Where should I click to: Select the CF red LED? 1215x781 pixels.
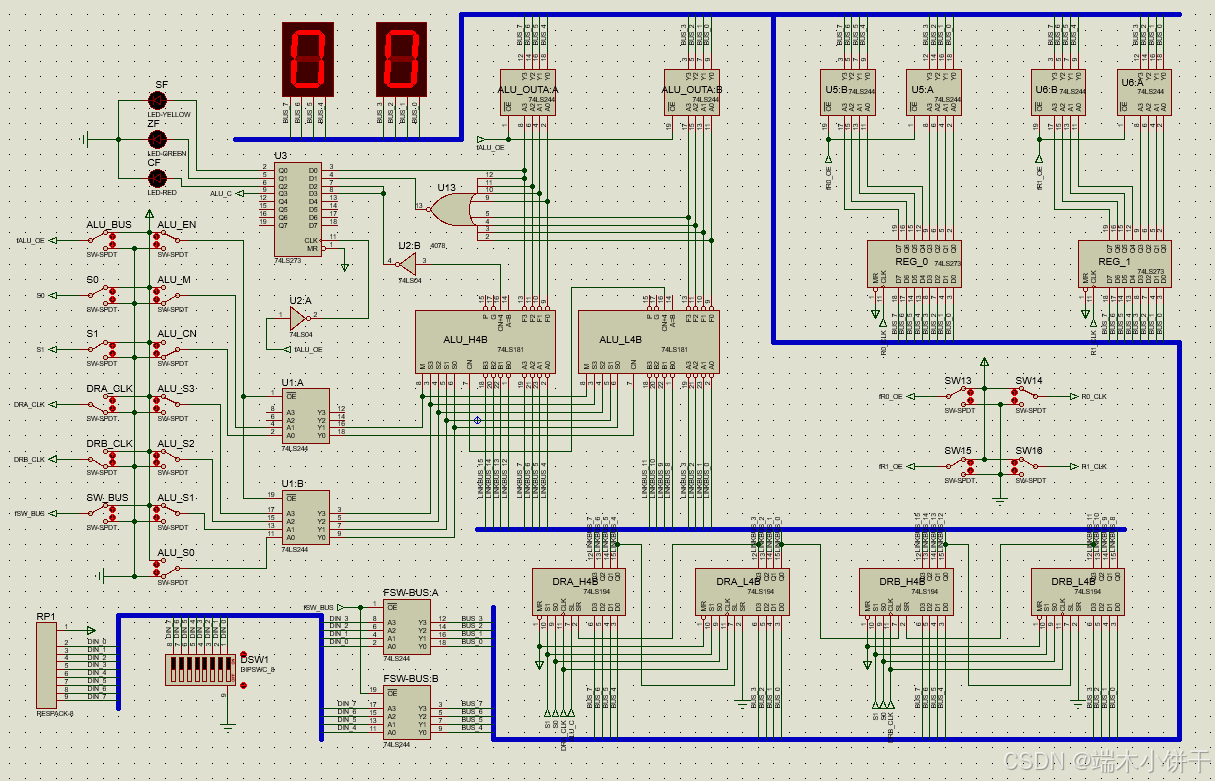157,178
